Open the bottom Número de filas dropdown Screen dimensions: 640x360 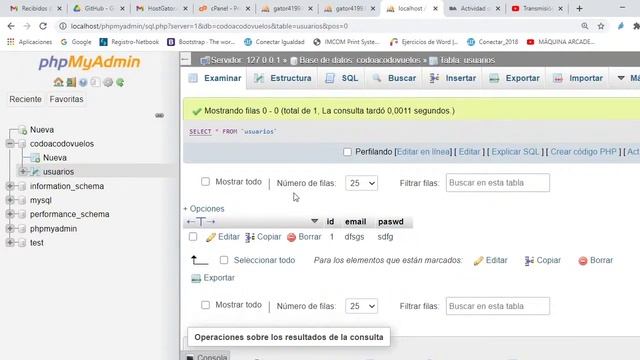[x=361, y=306]
